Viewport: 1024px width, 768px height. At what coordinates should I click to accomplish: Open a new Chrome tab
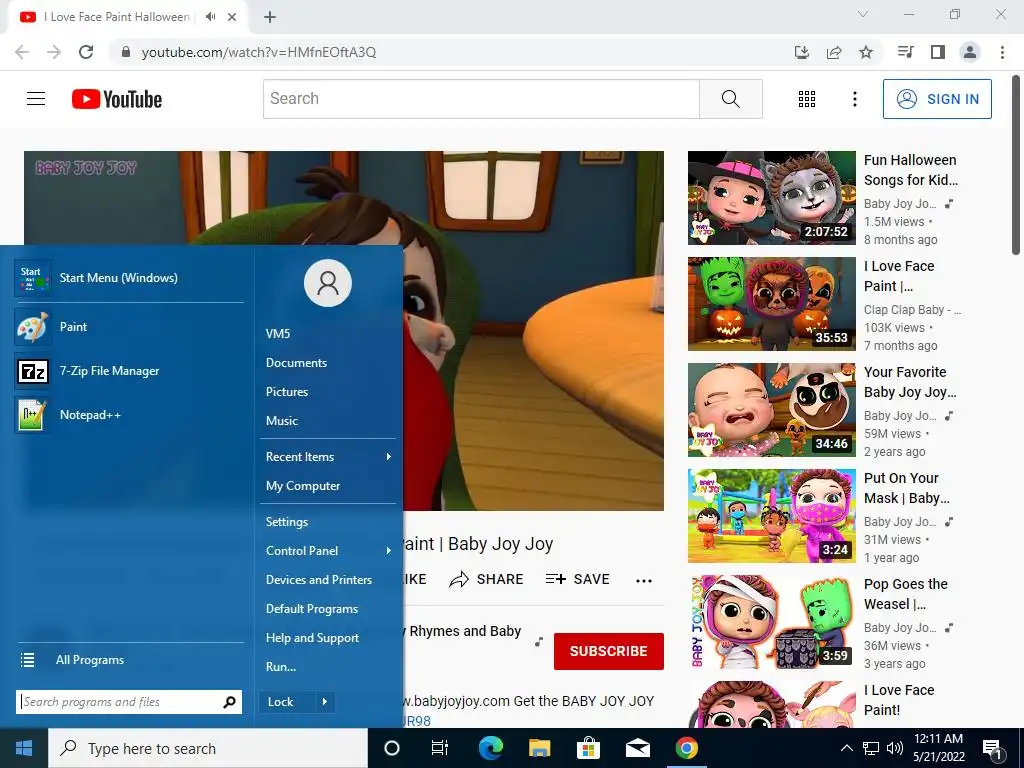click(270, 17)
